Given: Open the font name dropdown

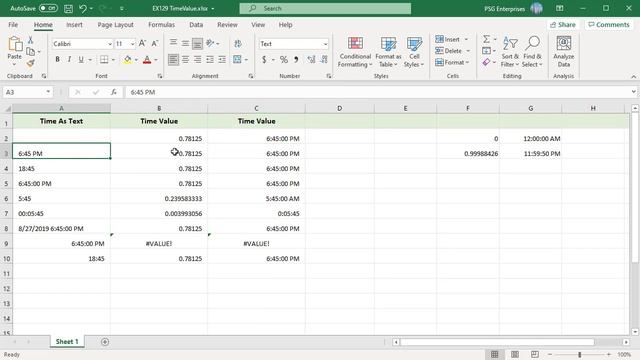Looking at the screenshot, I should (110, 44).
